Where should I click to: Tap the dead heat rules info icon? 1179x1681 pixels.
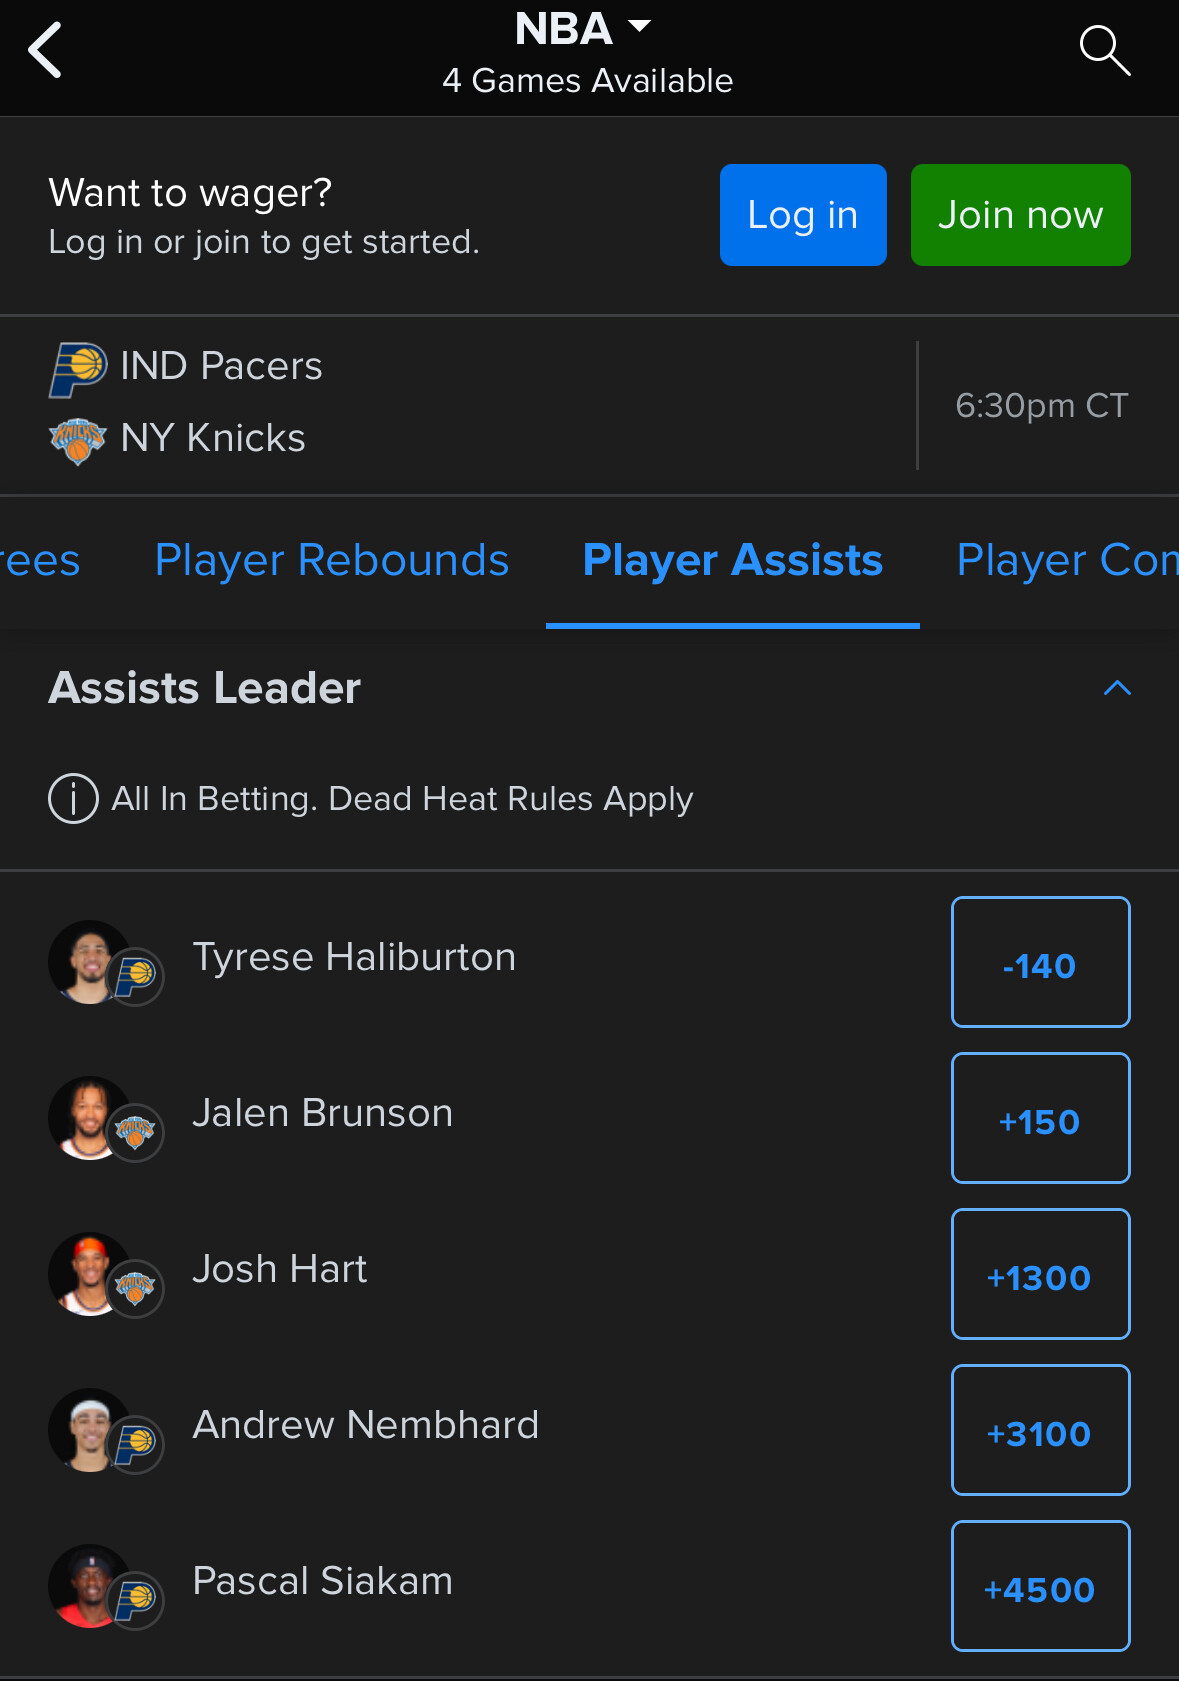[73, 799]
